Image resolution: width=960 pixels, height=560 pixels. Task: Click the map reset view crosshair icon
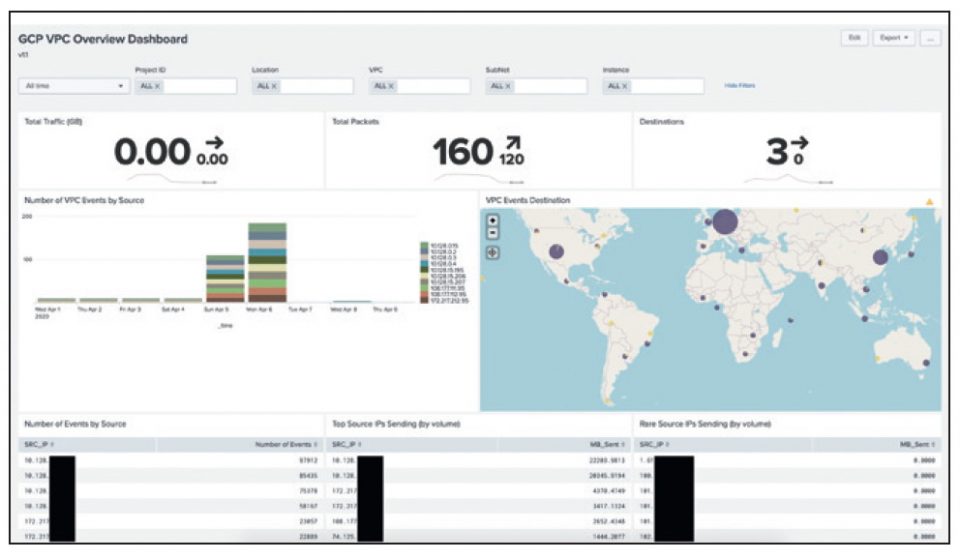(493, 252)
